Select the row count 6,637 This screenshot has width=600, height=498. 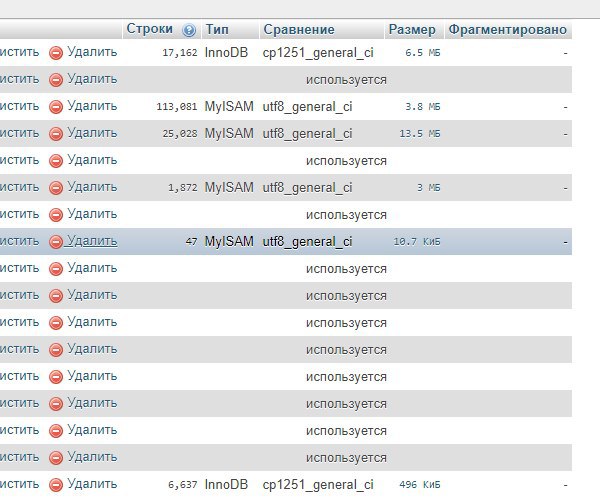pyautogui.click(x=183, y=485)
